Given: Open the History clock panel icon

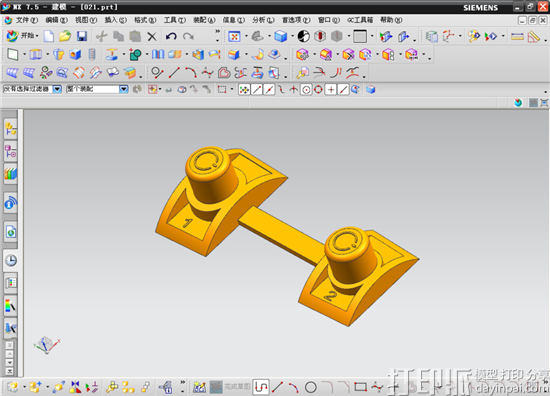Looking at the screenshot, I should tap(11, 261).
